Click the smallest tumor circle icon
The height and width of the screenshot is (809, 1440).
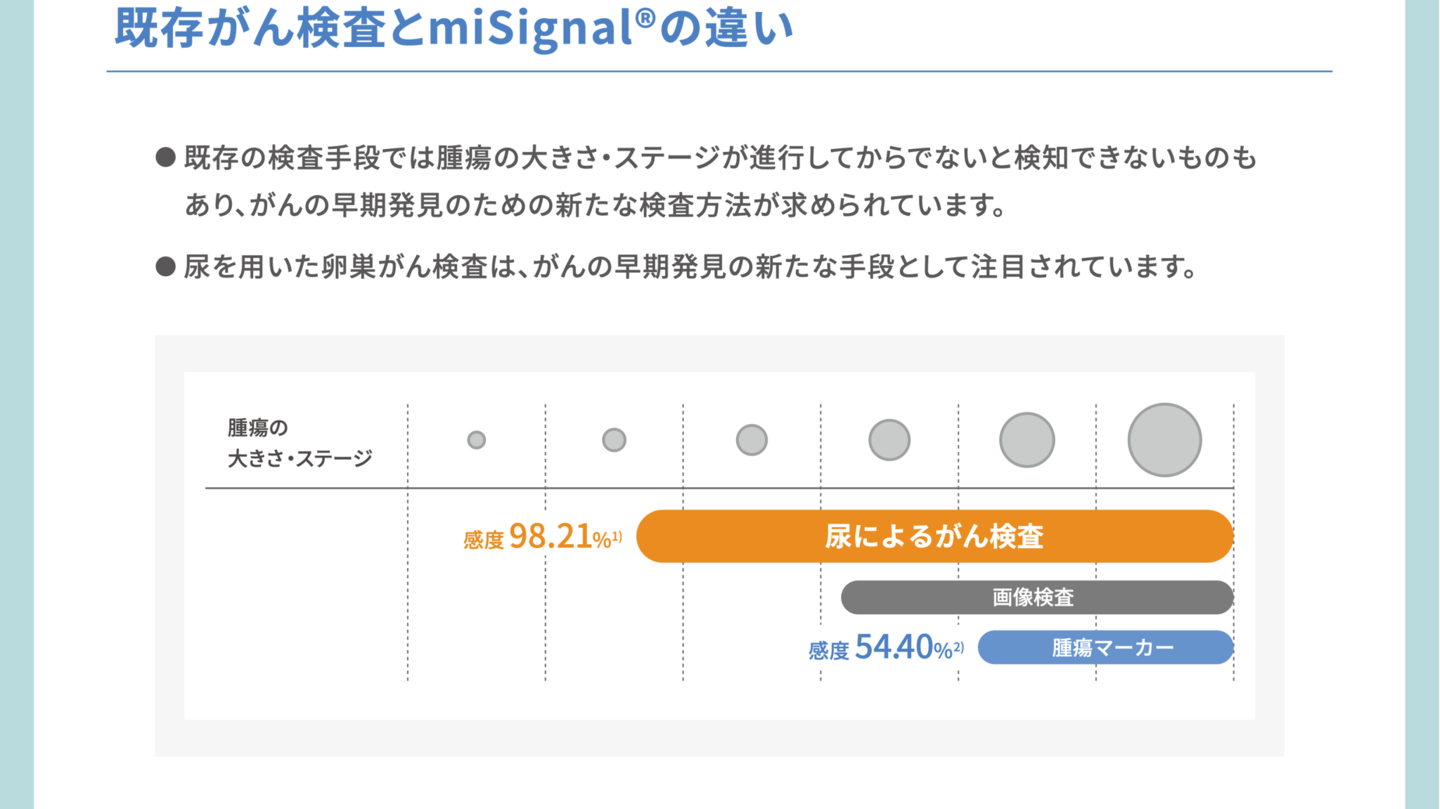tap(476, 440)
